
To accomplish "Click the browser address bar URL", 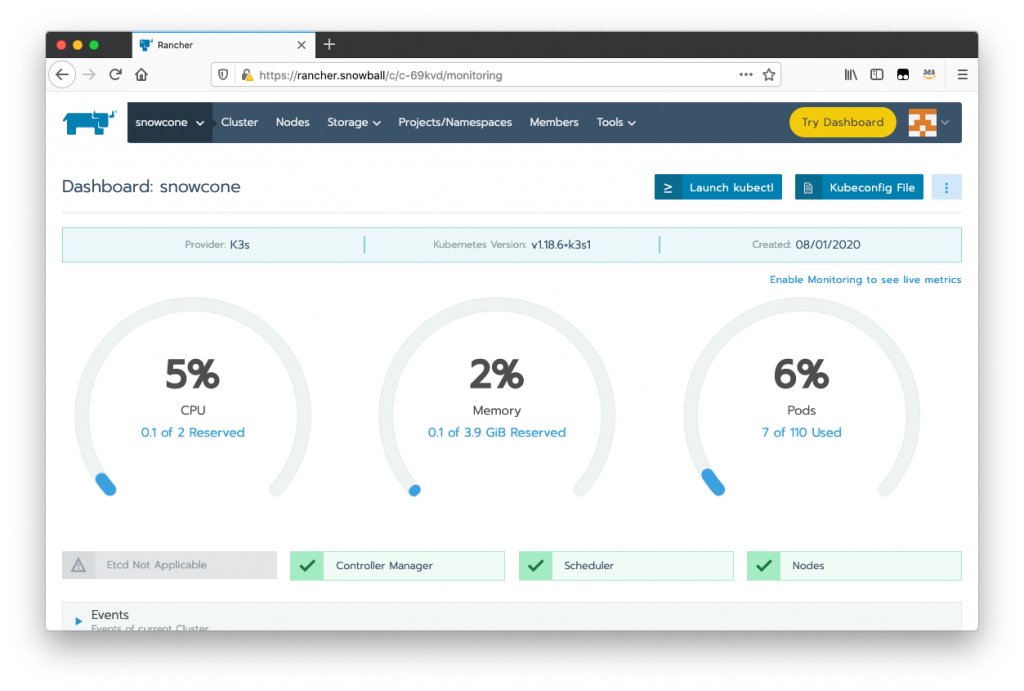I will (x=381, y=75).
